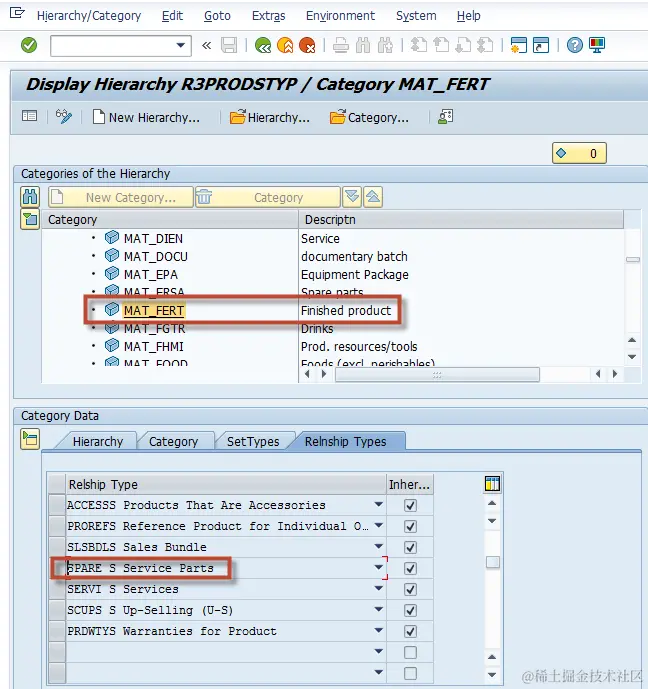Viewport: 648px width, 689px height.
Task: Click the Relship Types table scrollbar thumb
Action: click(492, 562)
